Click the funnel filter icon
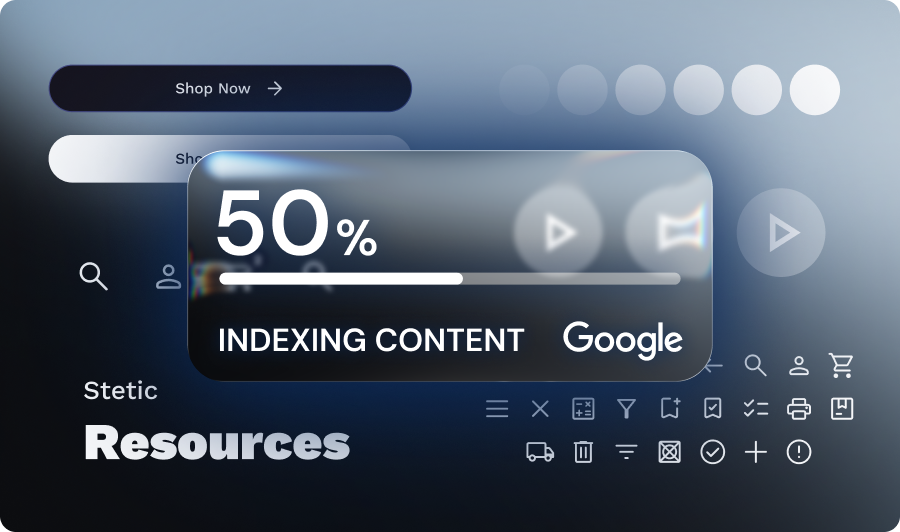 (x=626, y=409)
